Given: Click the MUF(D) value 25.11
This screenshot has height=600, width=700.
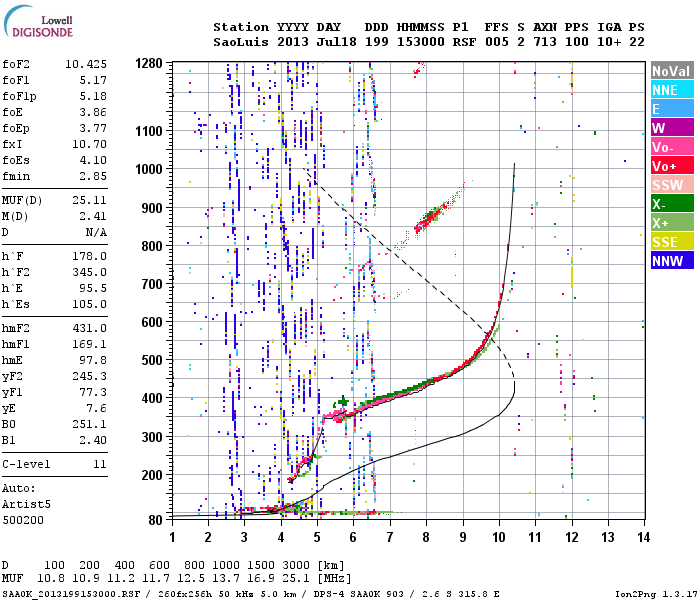Looking at the screenshot, I should (89, 200).
